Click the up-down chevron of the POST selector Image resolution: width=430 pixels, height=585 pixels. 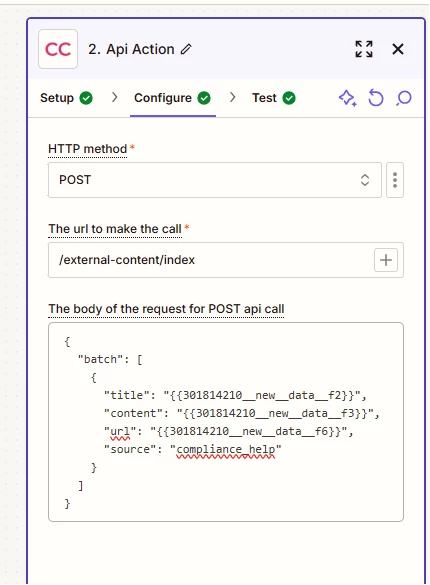coord(365,180)
